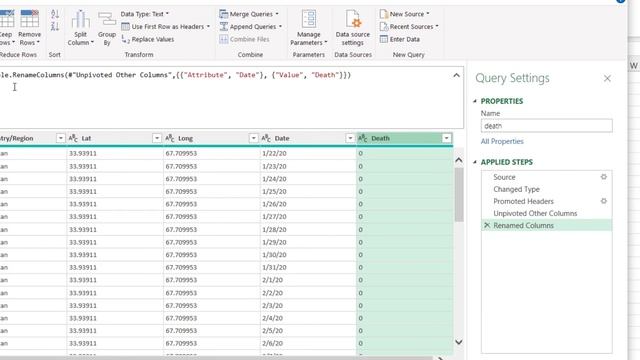Click Enter Data
Viewport: 640px width, 360px height.
[x=400, y=39]
